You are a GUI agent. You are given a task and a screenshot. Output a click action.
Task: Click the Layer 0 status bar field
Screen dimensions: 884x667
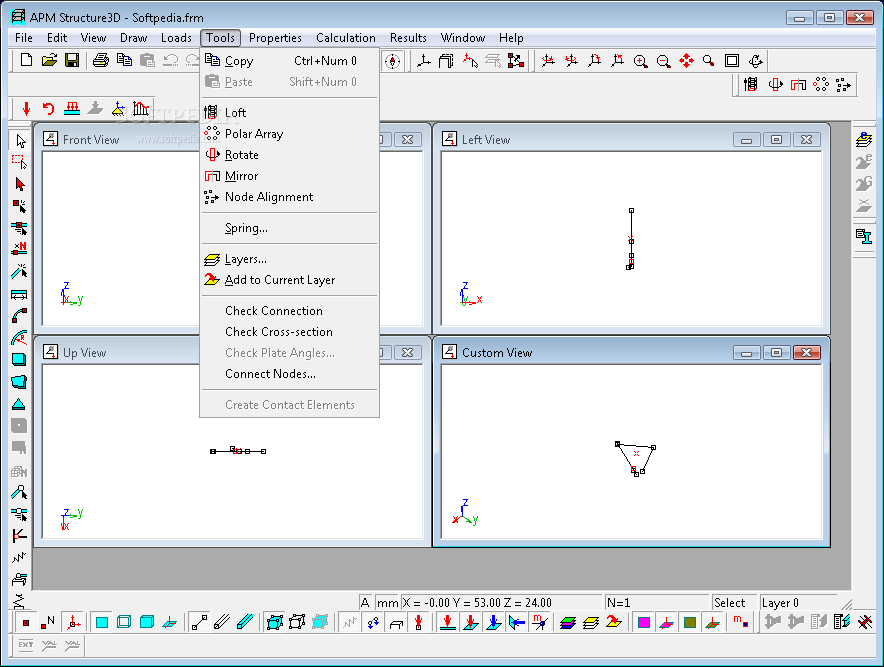click(x=797, y=603)
